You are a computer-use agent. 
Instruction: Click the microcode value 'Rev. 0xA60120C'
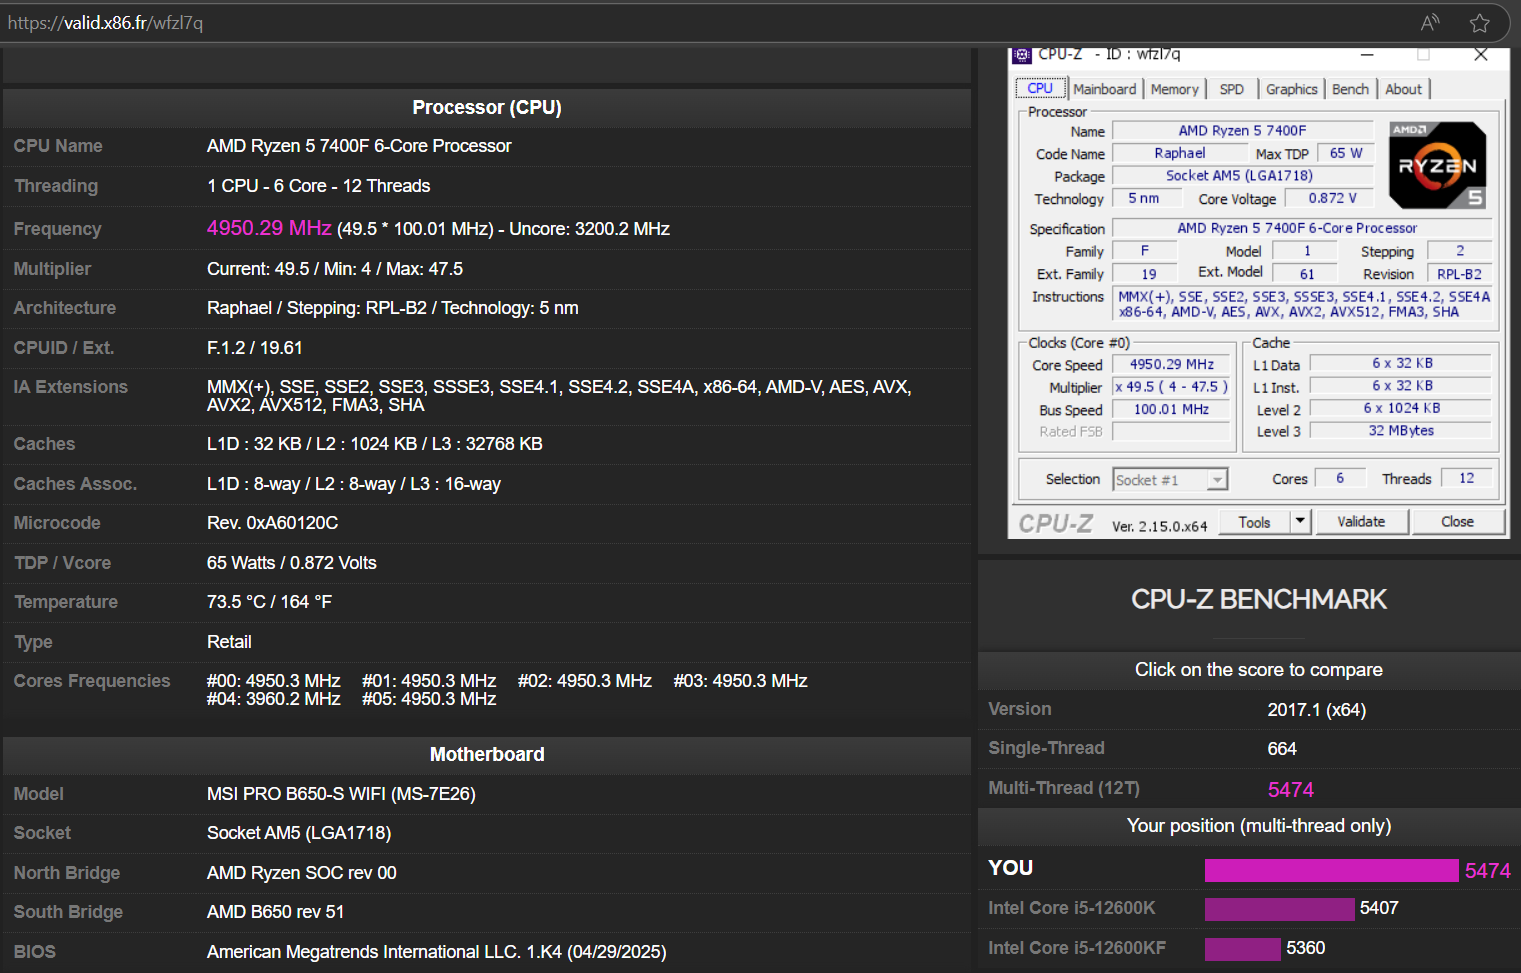pos(272,523)
